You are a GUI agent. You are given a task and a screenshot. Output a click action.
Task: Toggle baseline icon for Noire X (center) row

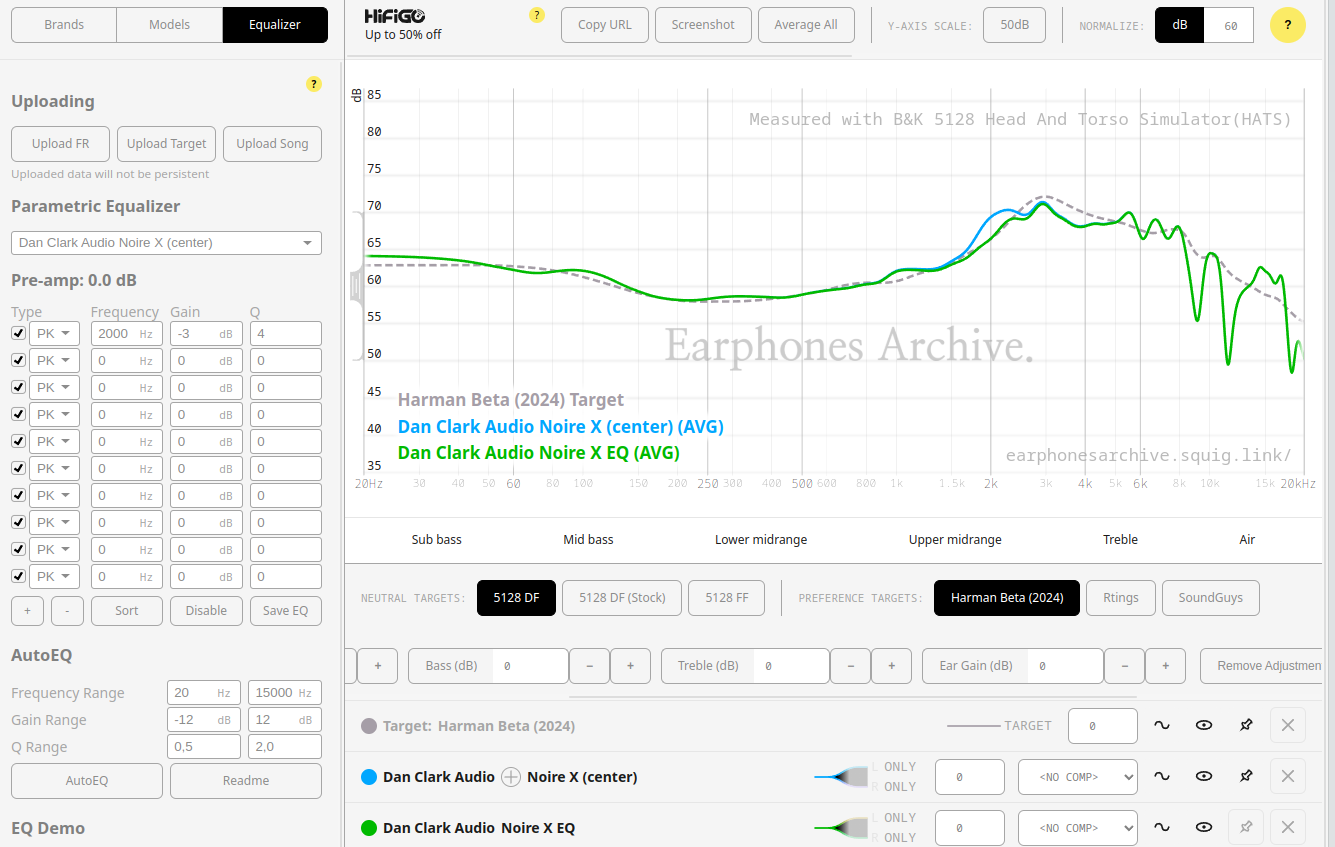coord(1162,777)
